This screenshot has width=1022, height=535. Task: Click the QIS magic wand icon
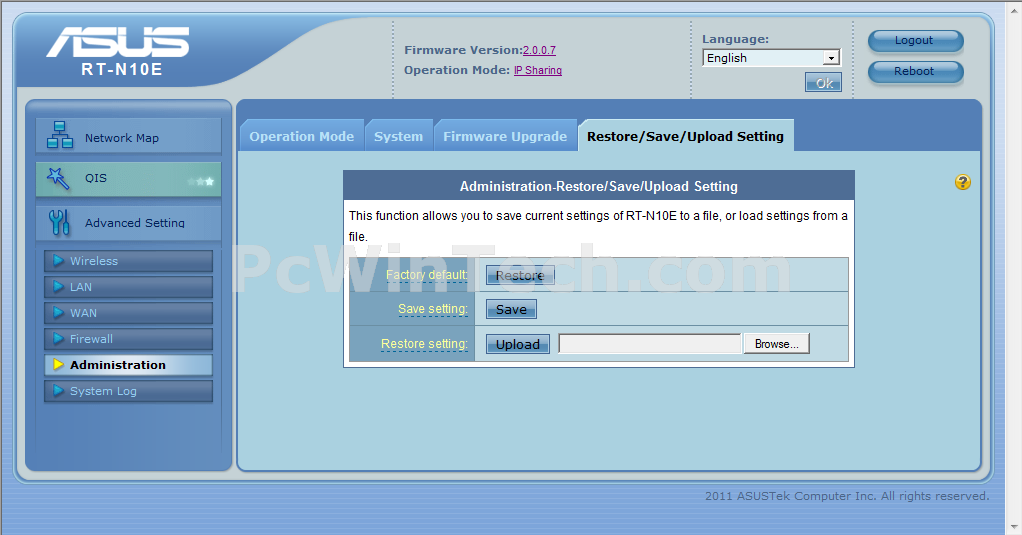click(x=58, y=178)
